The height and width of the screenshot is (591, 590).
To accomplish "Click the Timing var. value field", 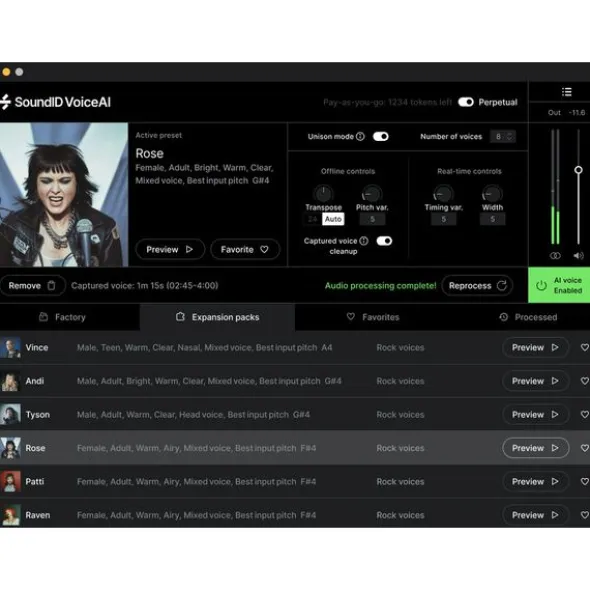I will click(443, 219).
